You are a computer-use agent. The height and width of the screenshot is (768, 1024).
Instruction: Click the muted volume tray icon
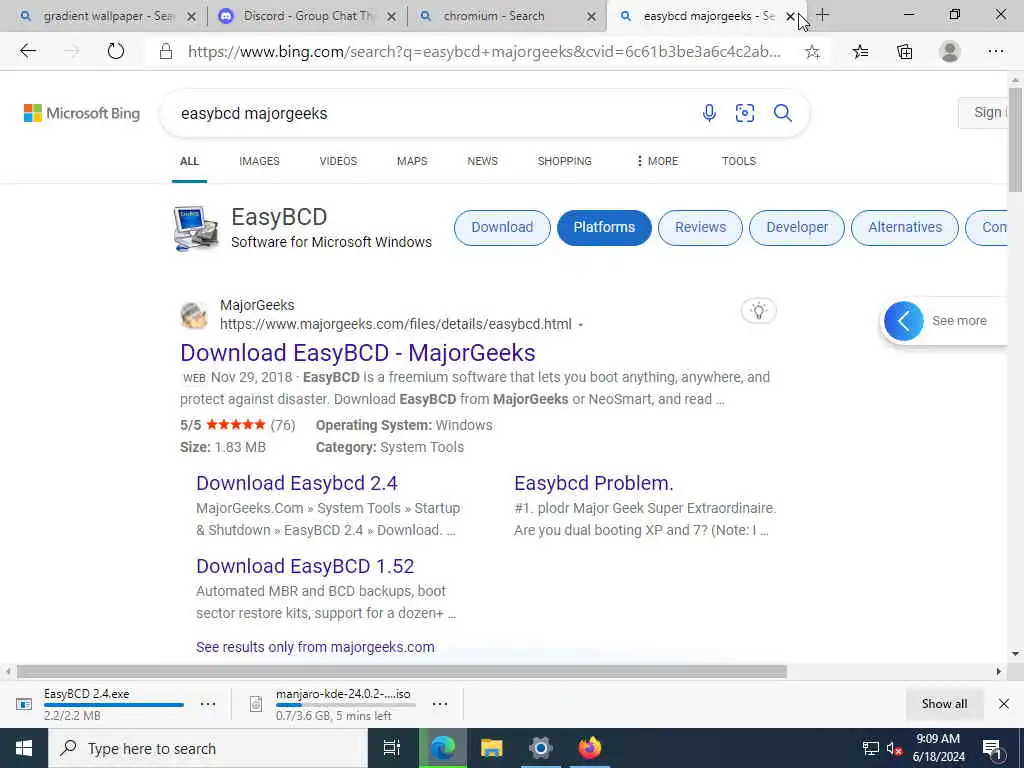point(895,749)
